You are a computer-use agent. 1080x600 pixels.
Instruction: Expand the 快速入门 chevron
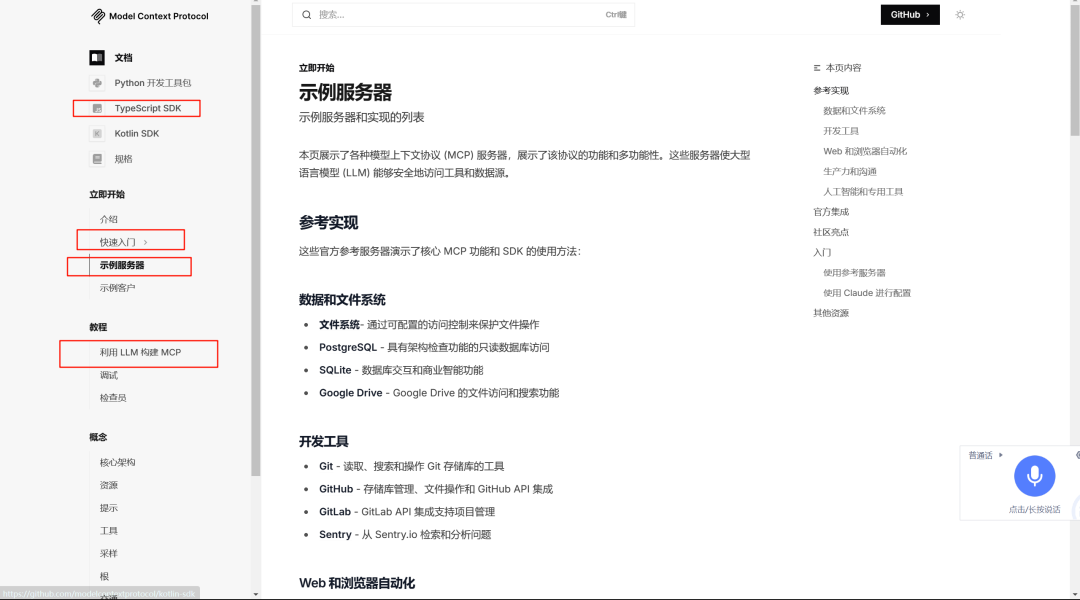[x=145, y=242]
